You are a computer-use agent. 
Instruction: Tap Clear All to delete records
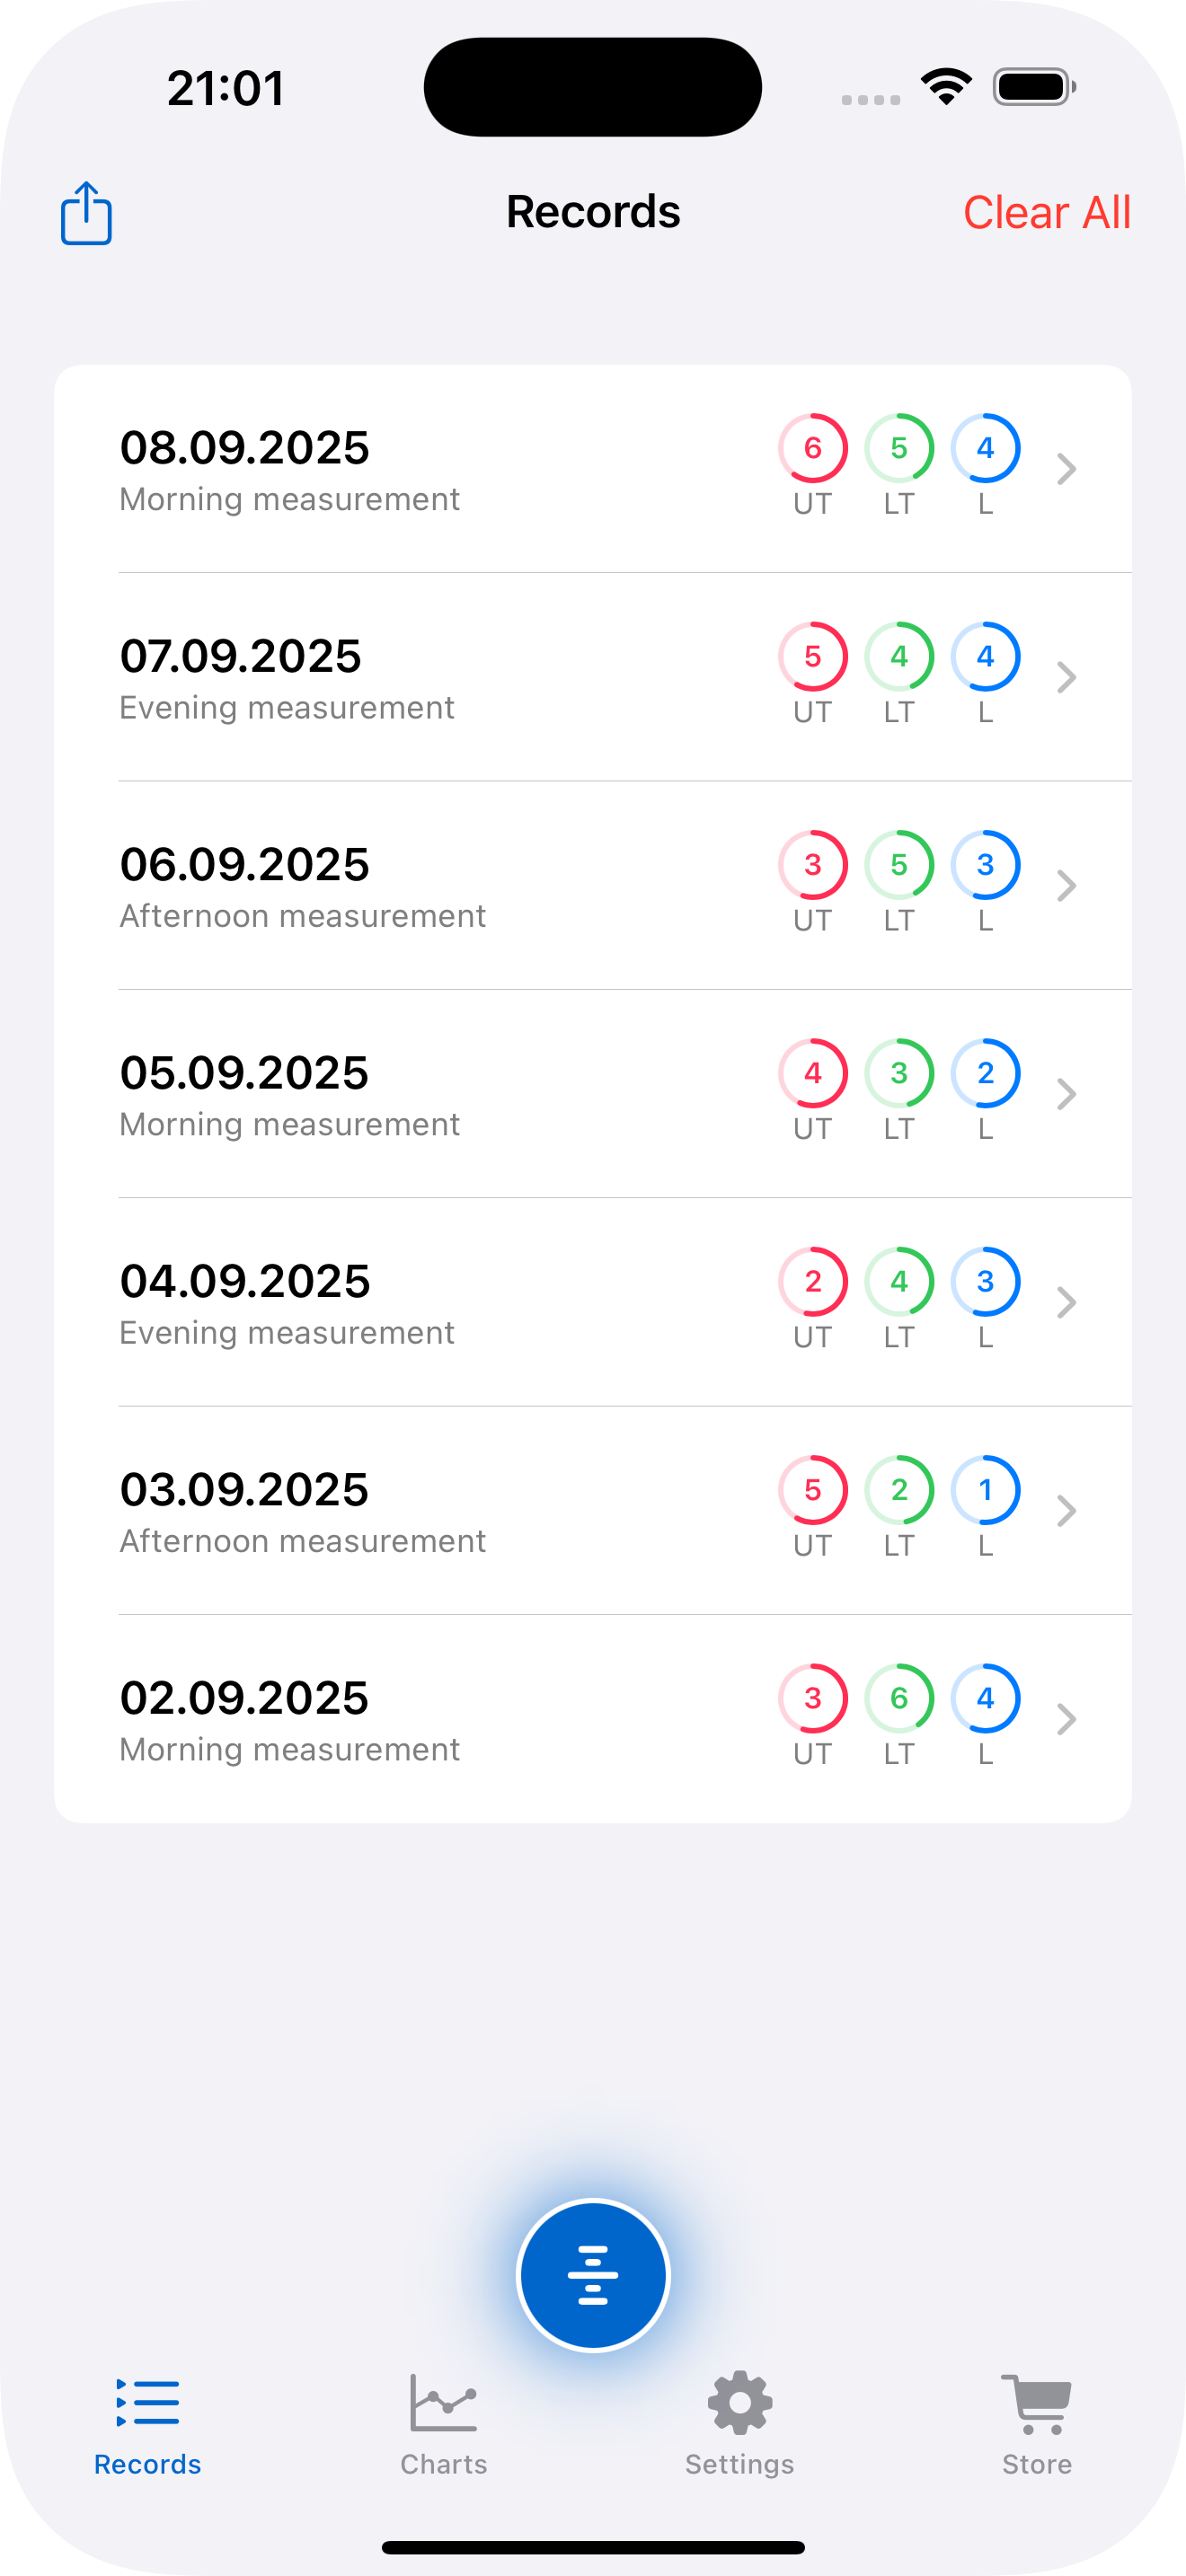pyautogui.click(x=1046, y=213)
